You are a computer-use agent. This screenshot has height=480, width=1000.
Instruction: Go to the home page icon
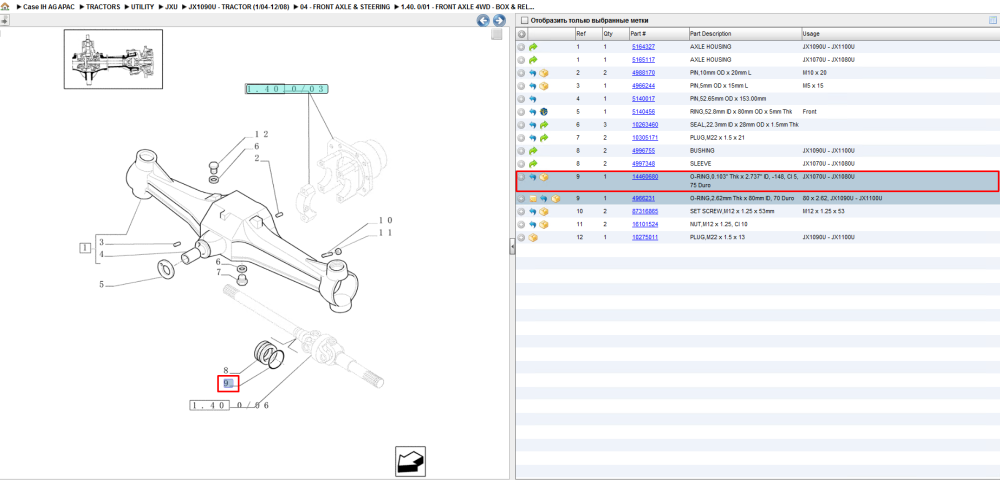point(5,6)
